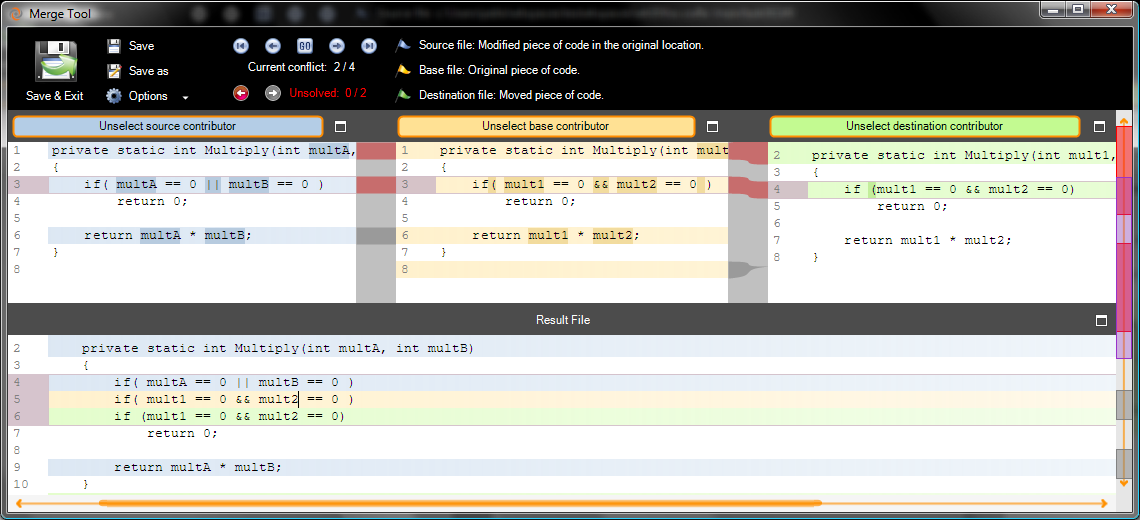Go to next unsolved conflict gray arrow
Screen dimensions: 1140x520
[273, 92]
